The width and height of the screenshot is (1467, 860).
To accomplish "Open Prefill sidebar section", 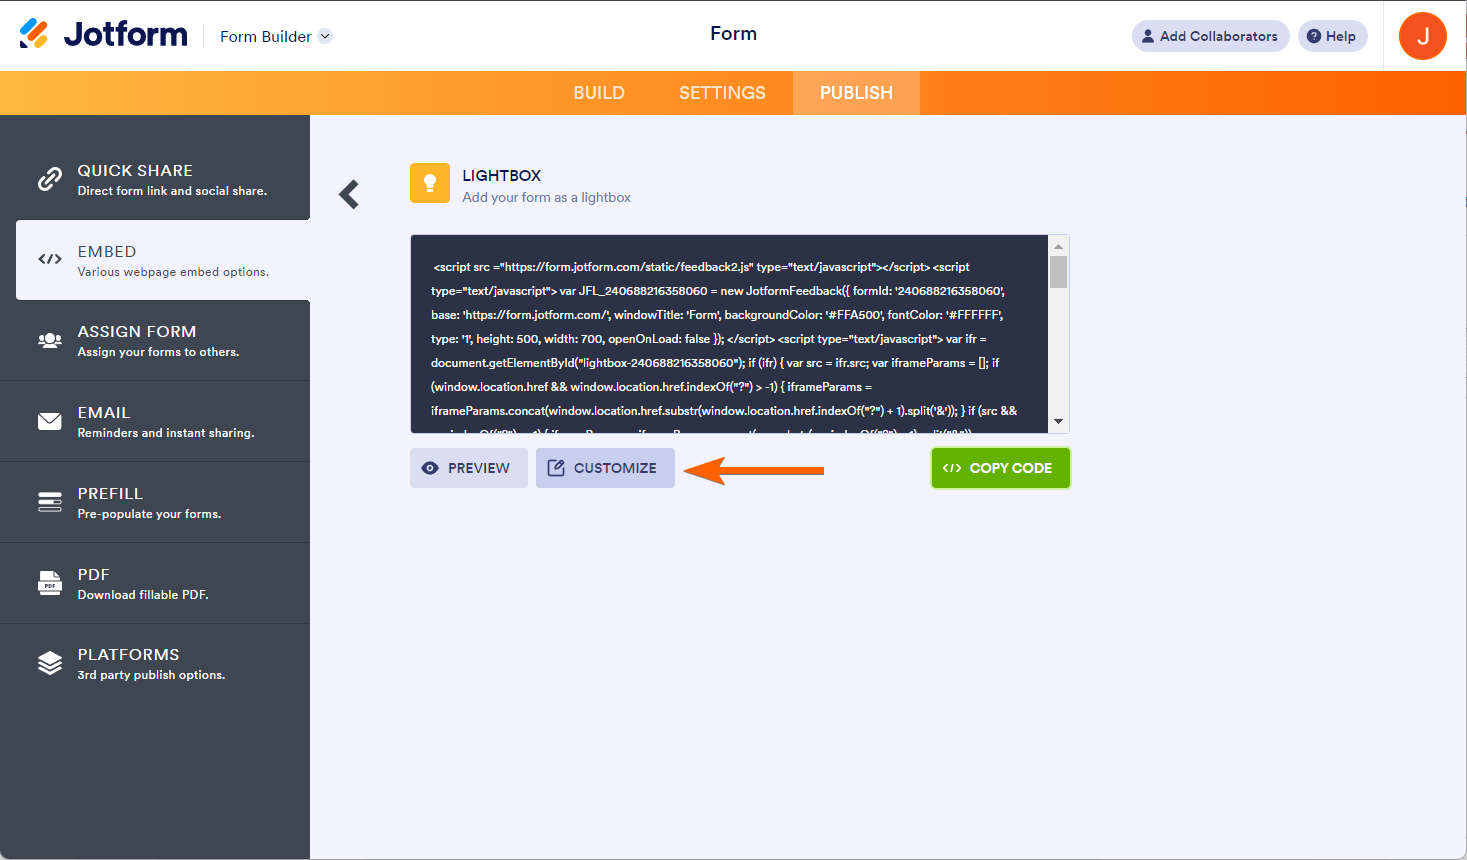I will tap(155, 502).
